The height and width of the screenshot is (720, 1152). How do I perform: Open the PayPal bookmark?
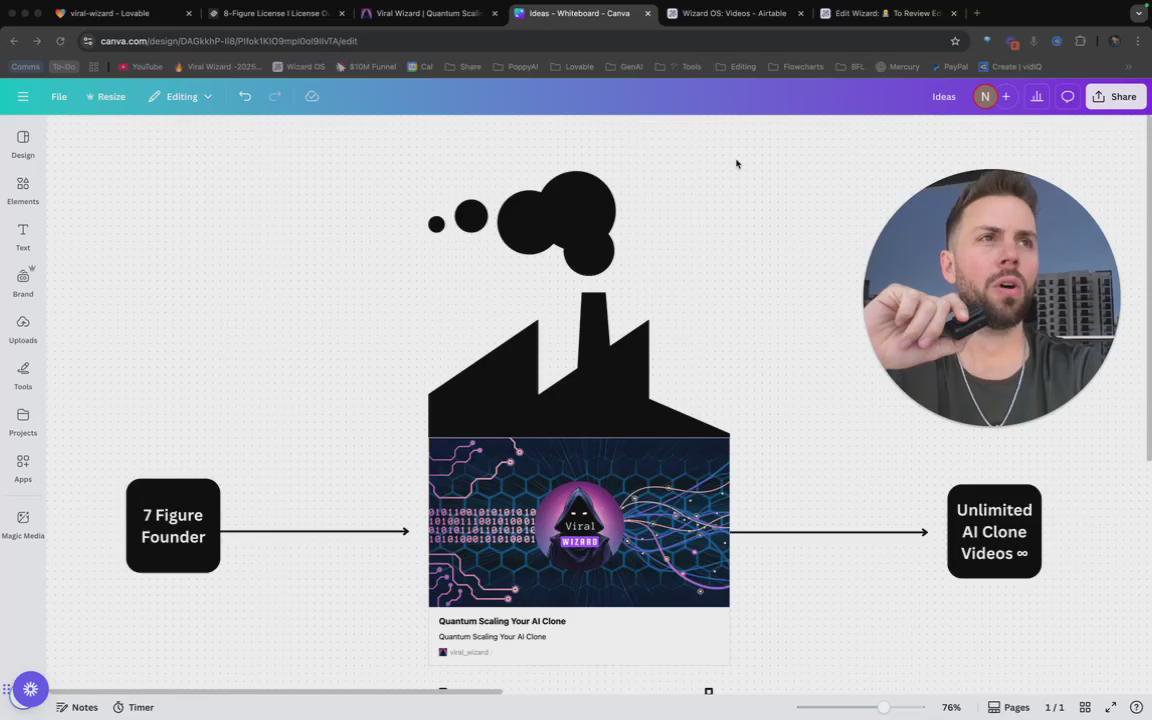(949, 67)
